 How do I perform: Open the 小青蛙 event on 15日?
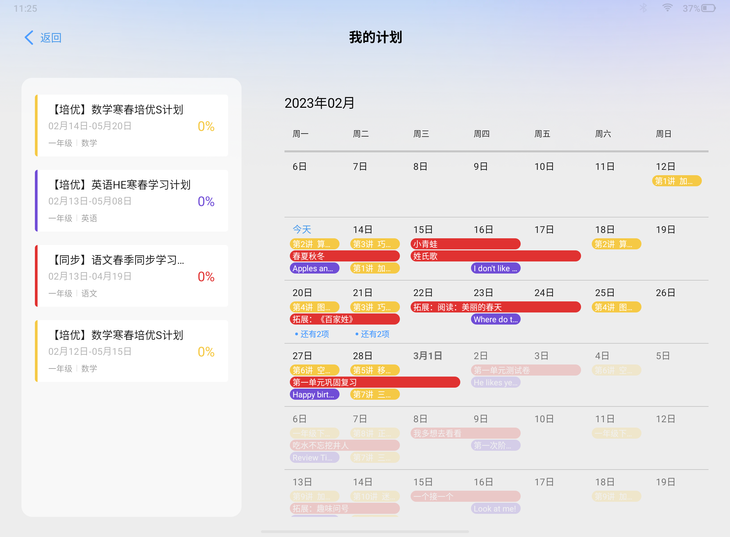(465, 244)
